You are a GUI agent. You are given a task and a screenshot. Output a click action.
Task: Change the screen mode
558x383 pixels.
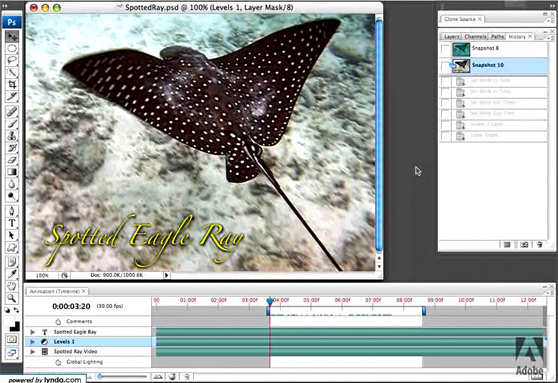tap(12, 353)
